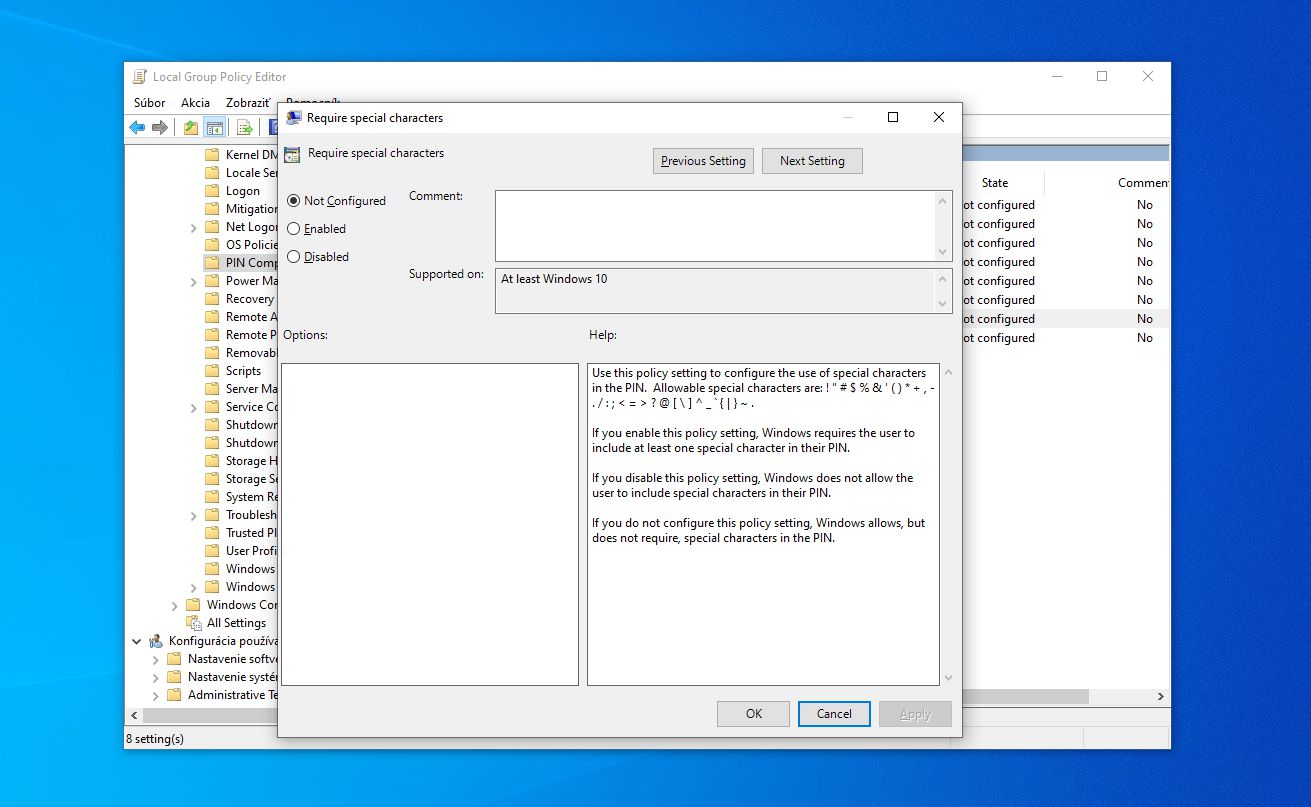Expand the Administrative Te node

coord(155,696)
